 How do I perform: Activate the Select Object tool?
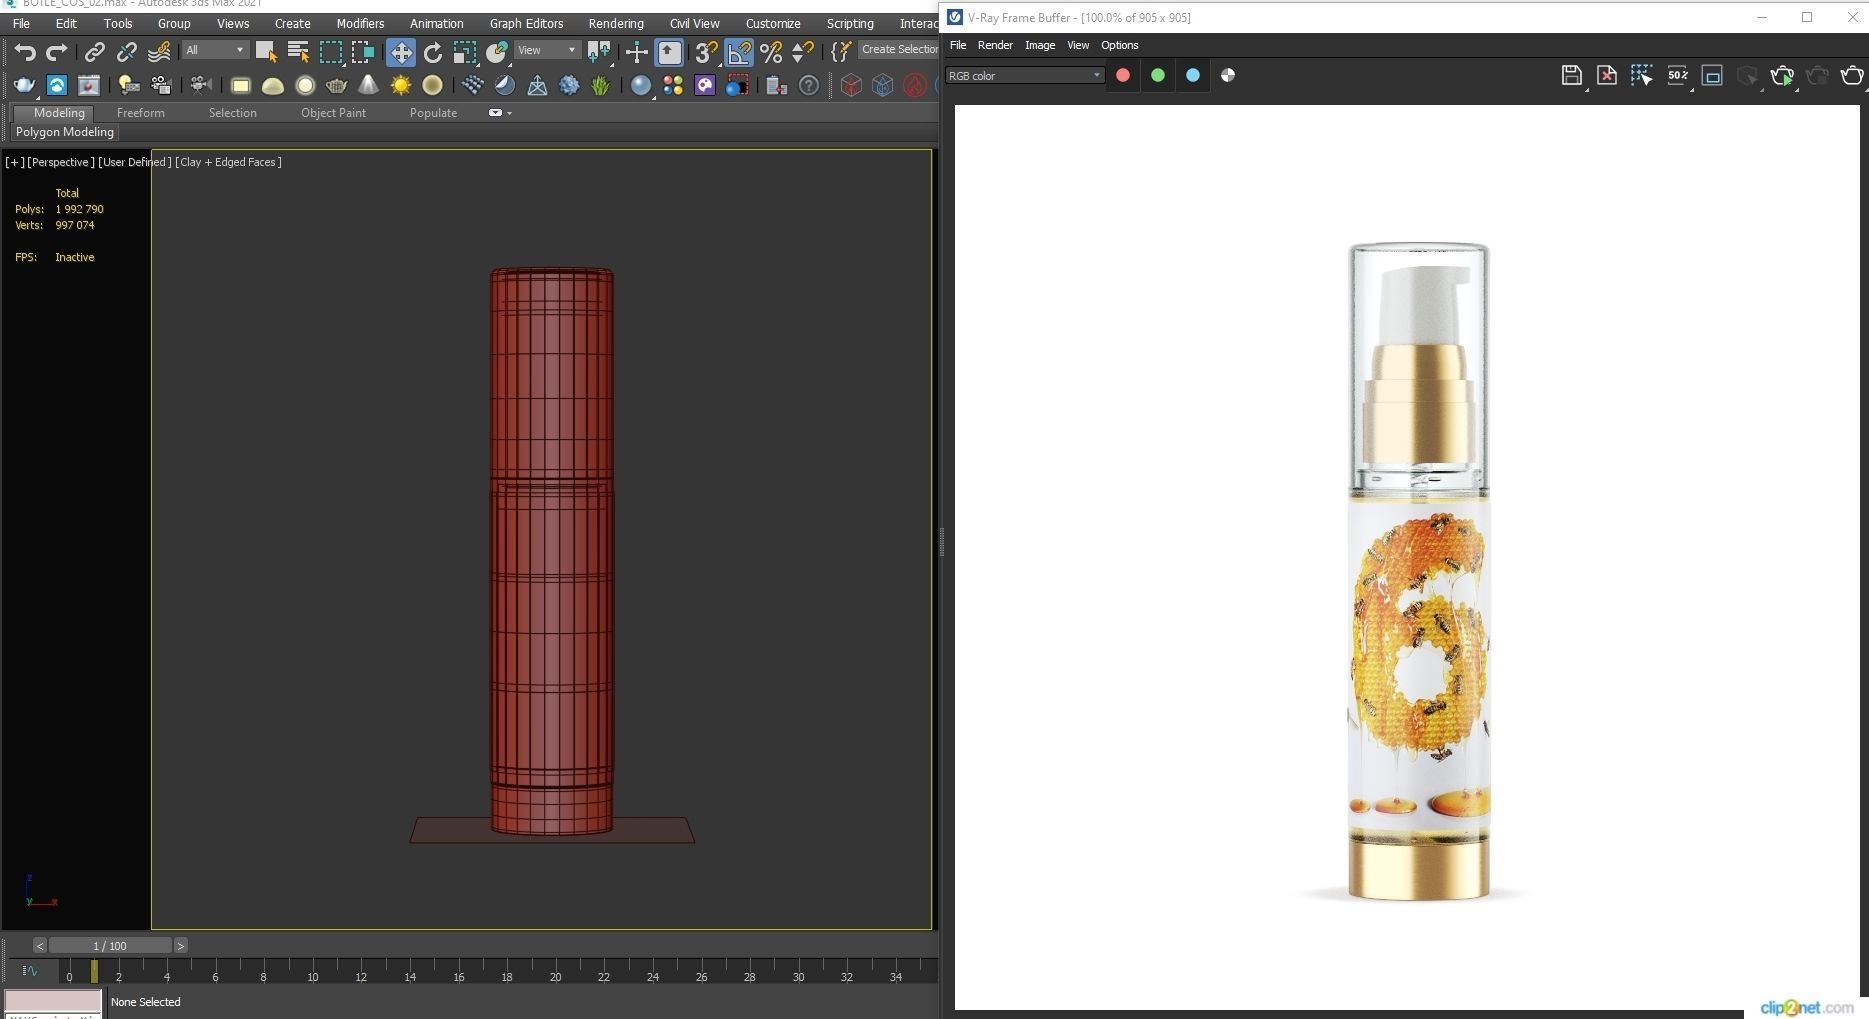(x=266, y=52)
